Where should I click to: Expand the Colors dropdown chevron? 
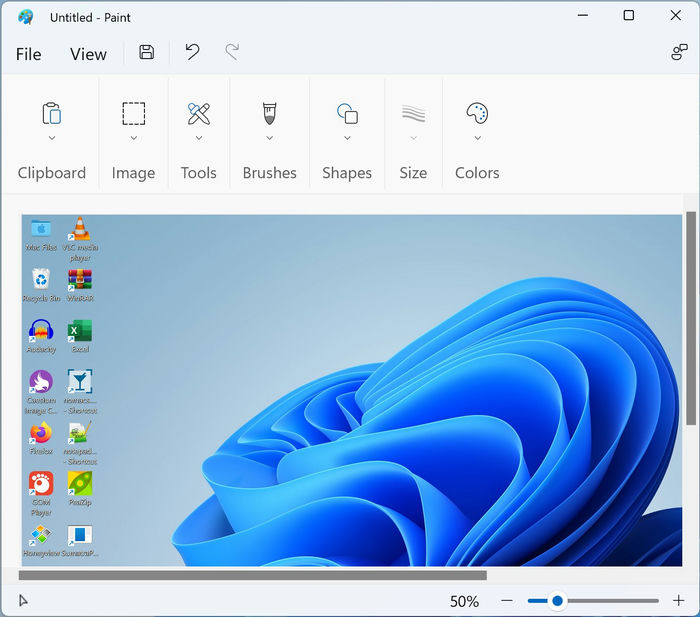pyautogui.click(x=478, y=138)
